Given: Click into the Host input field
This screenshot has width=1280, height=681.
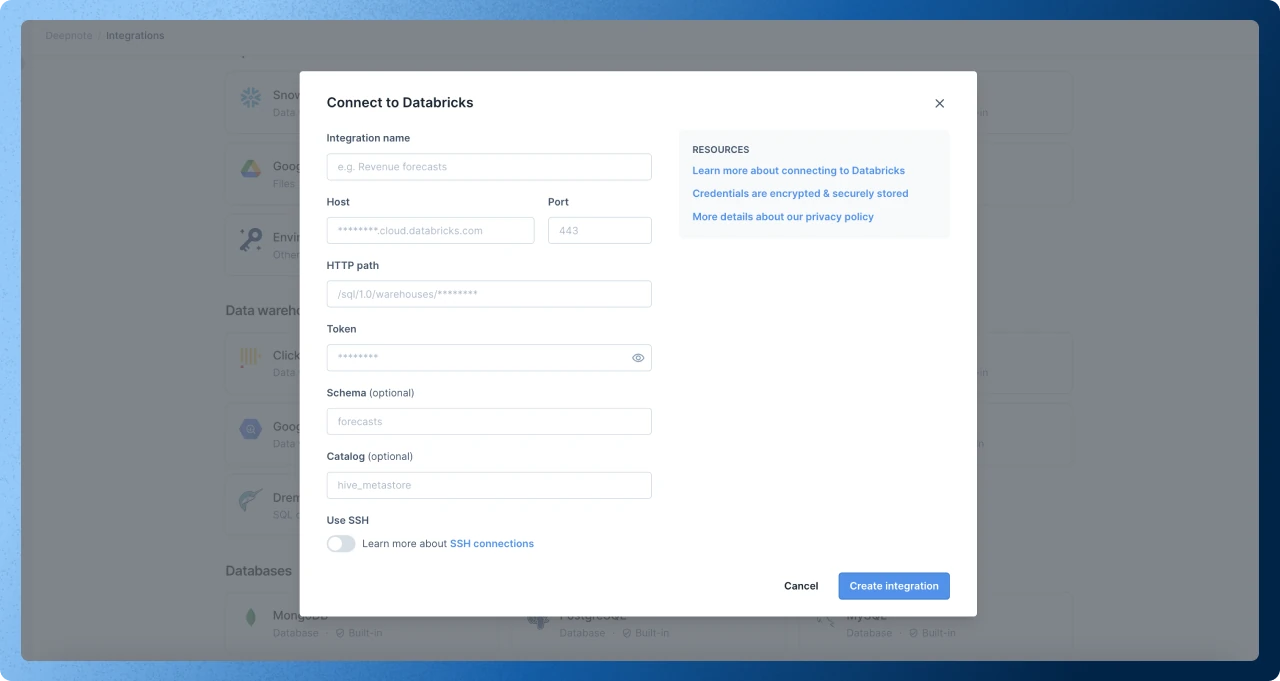Looking at the screenshot, I should click(431, 231).
